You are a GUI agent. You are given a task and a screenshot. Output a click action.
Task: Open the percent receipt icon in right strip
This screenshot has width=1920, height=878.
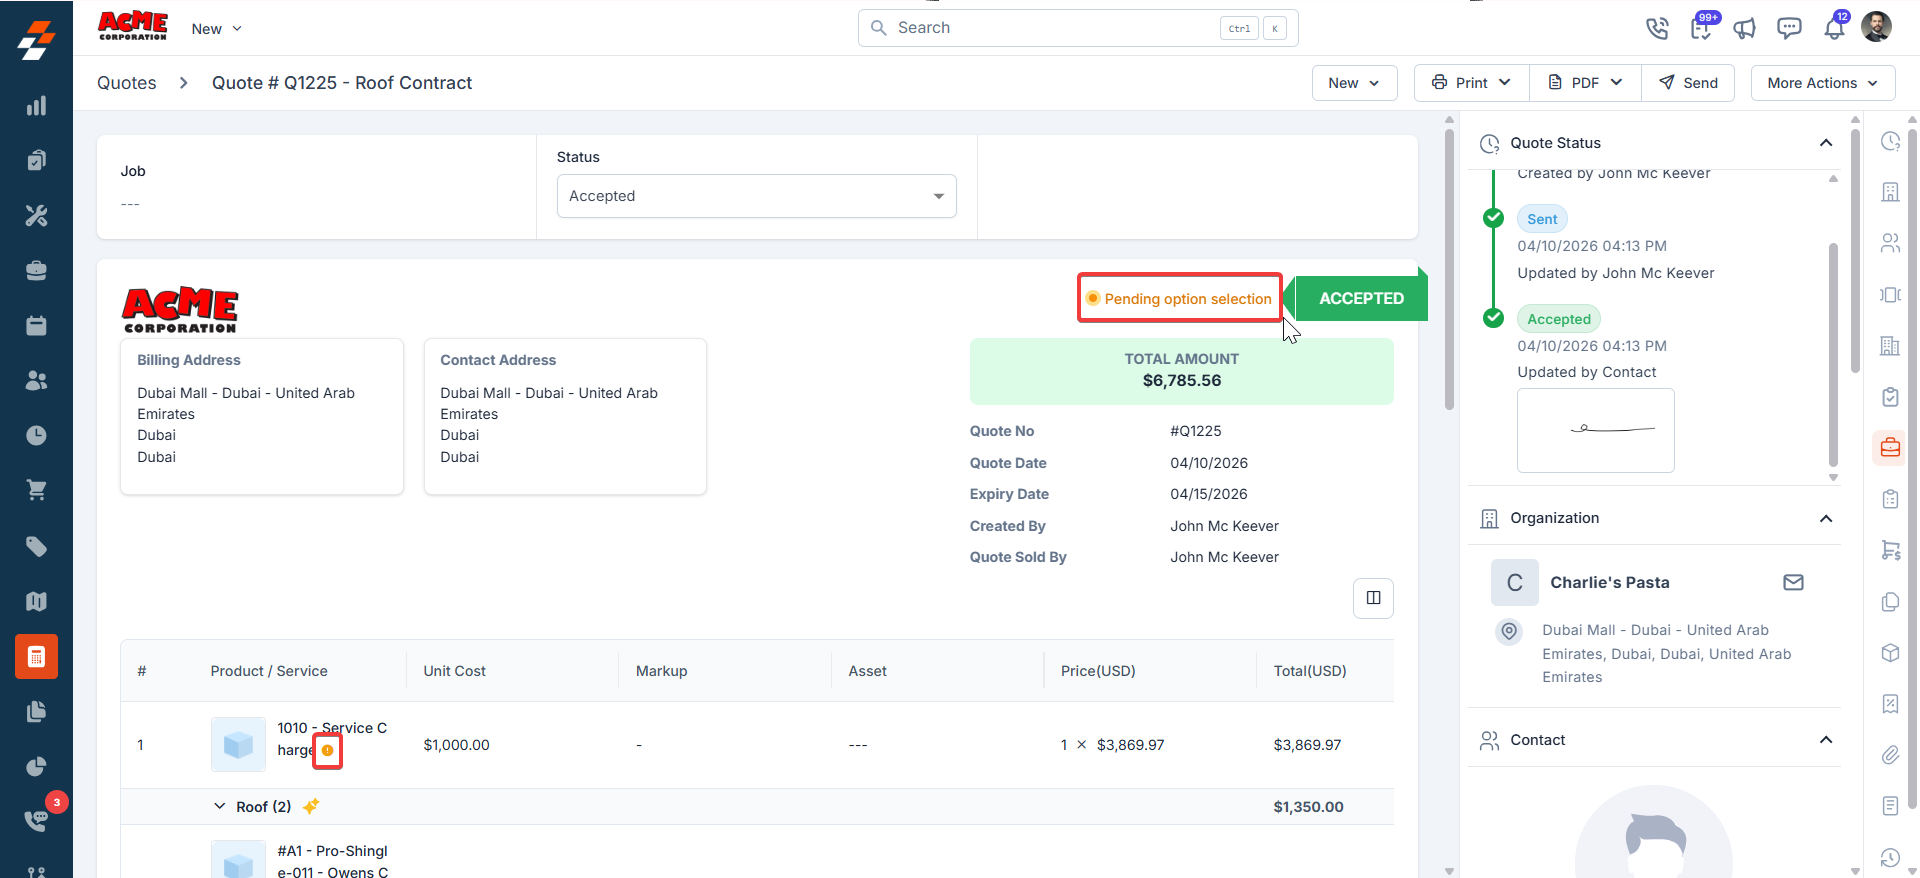pyautogui.click(x=1890, y=704)
